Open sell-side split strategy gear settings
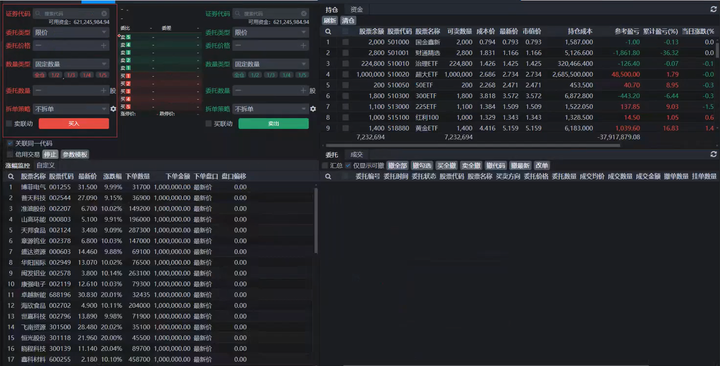Screen dimensions: 720x366 coord(313,109)
